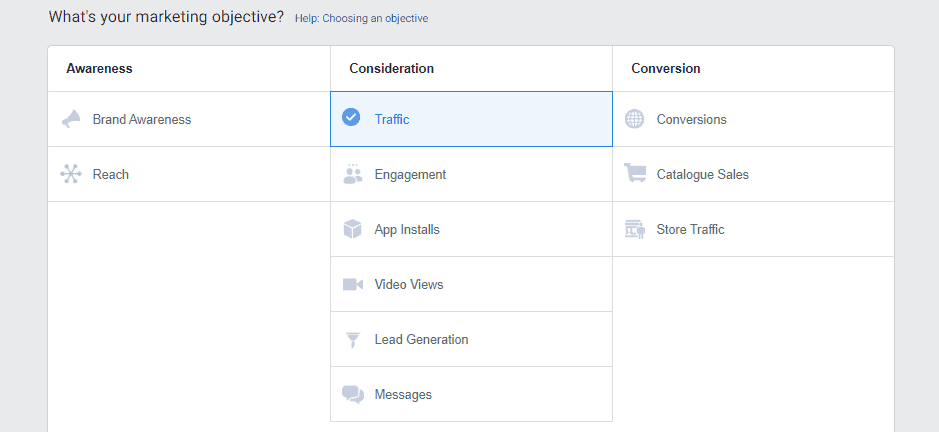Select the Video Views objective text

(x=409, y=285)
